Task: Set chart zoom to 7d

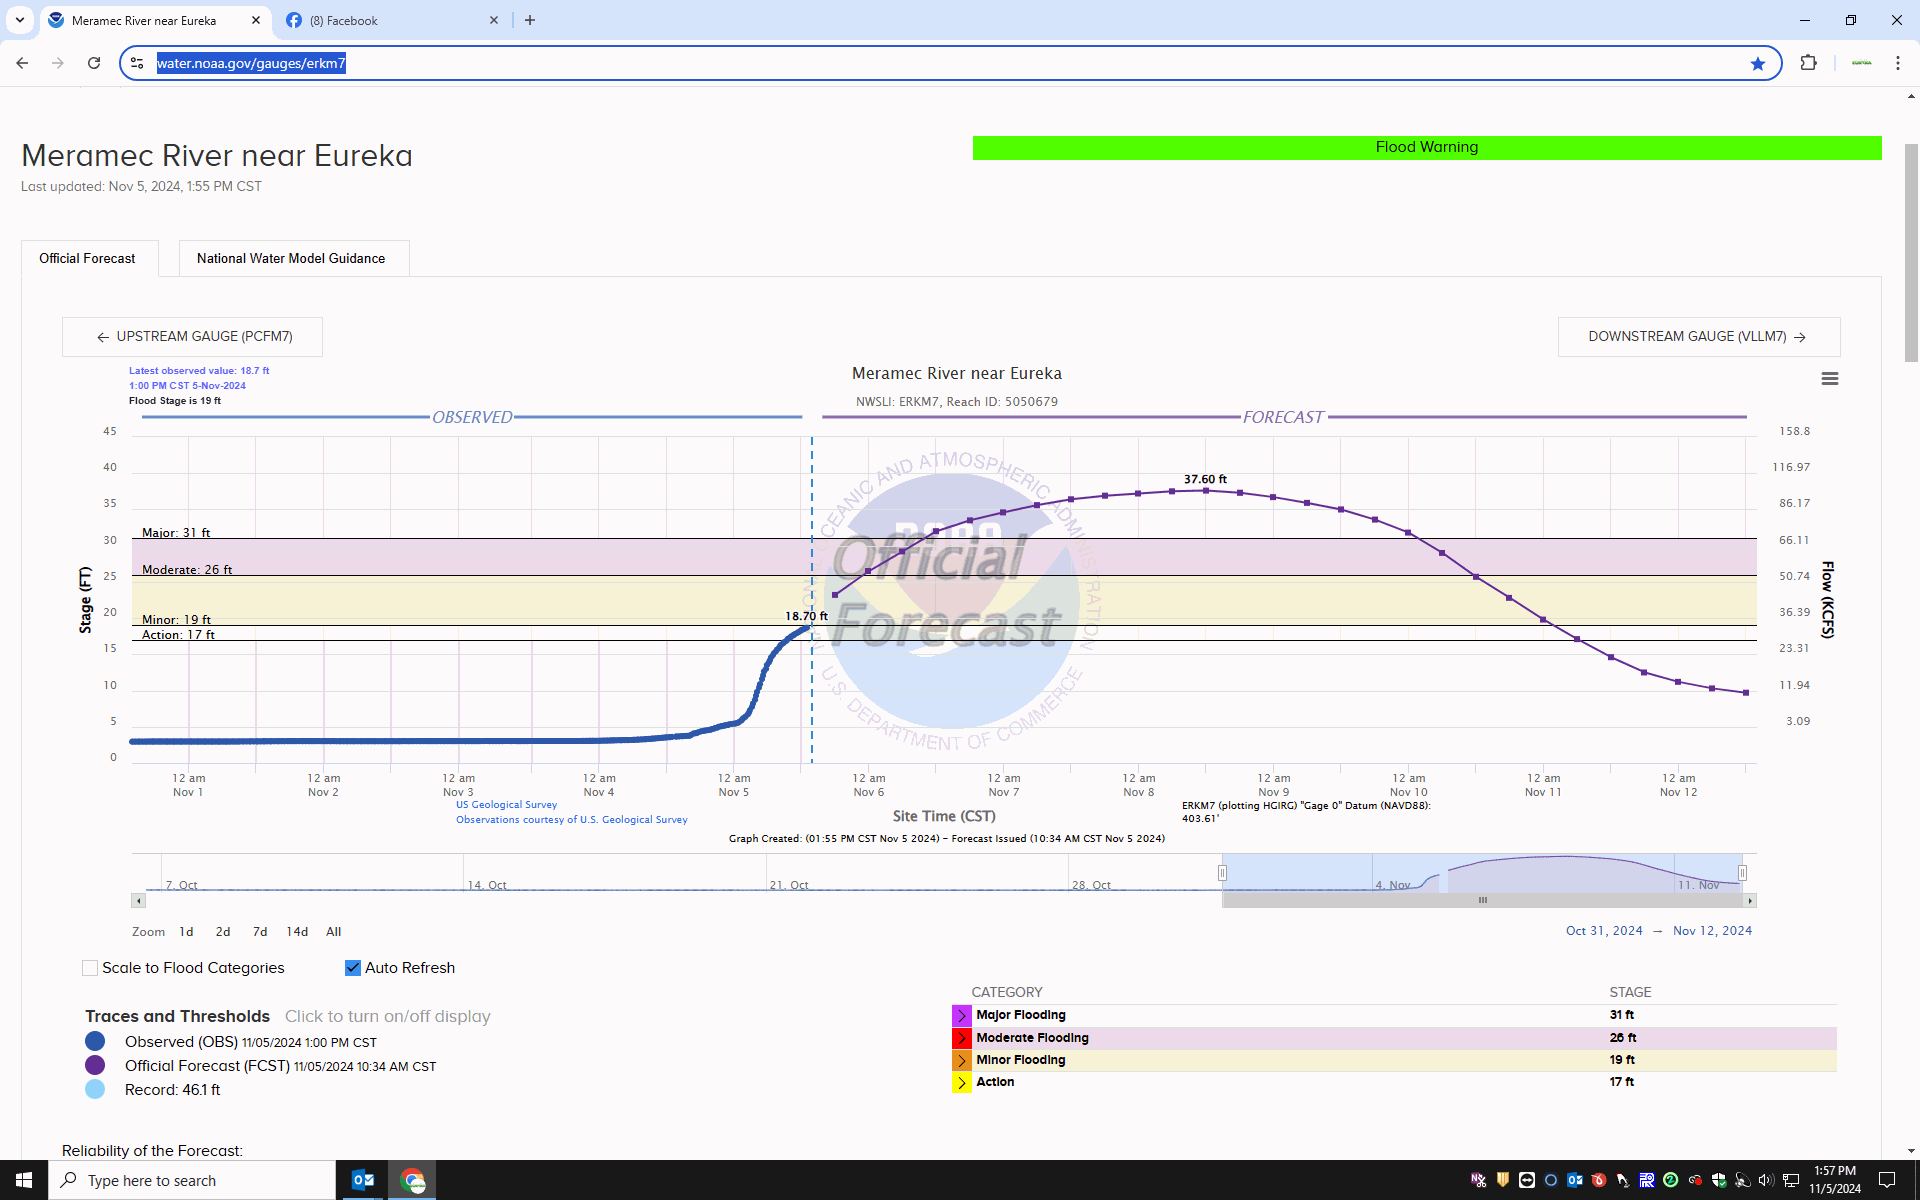Action: [260, 932]
